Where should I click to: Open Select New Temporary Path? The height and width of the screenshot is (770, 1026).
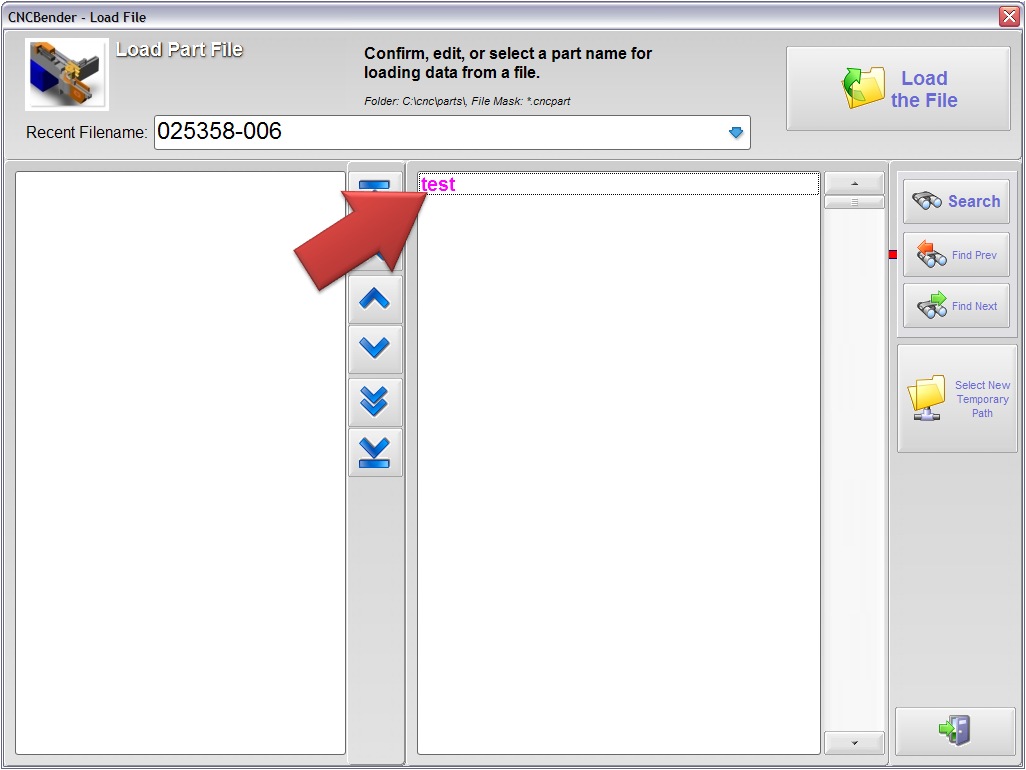(957, 399)
